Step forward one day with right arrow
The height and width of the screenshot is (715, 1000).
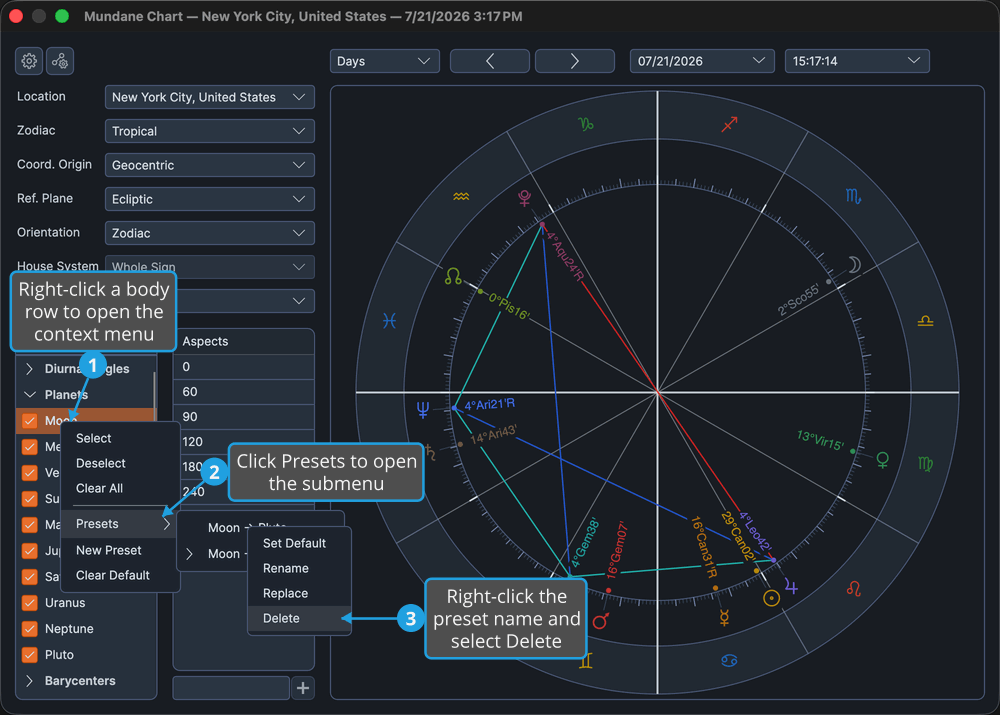[x=575, y=61]
